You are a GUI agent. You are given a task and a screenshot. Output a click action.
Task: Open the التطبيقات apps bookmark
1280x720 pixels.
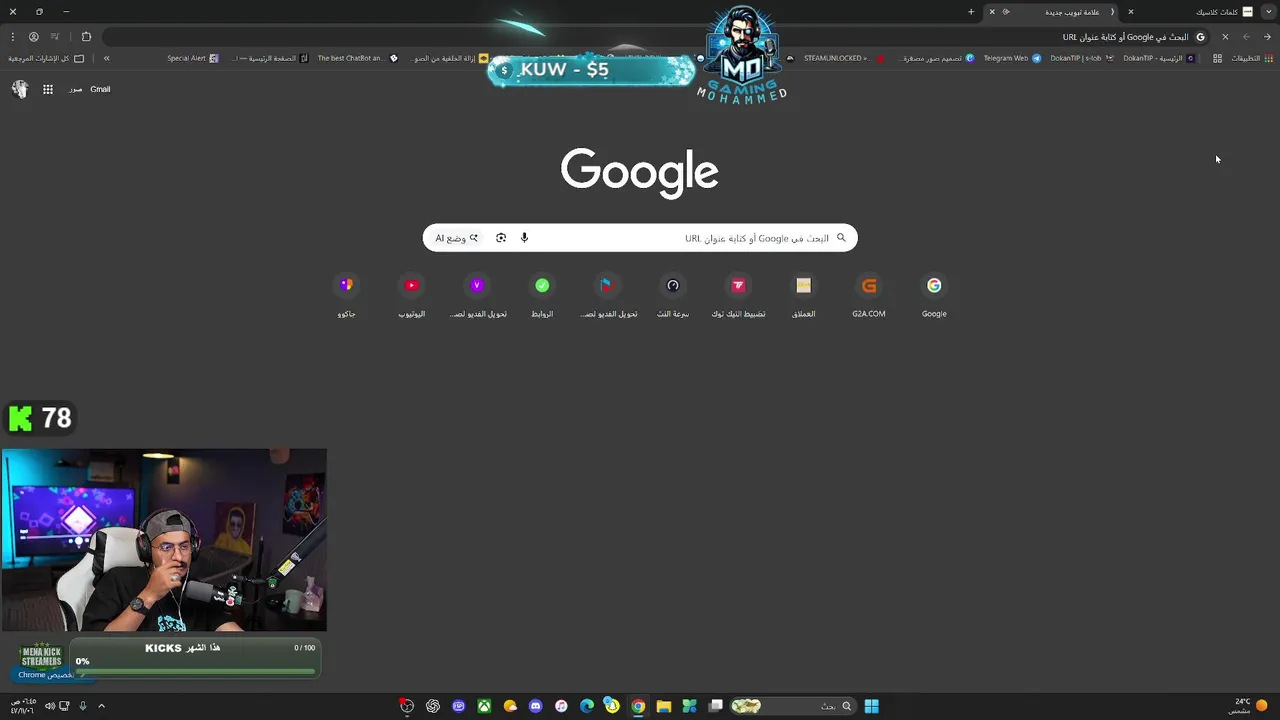tap(1250, 58)
